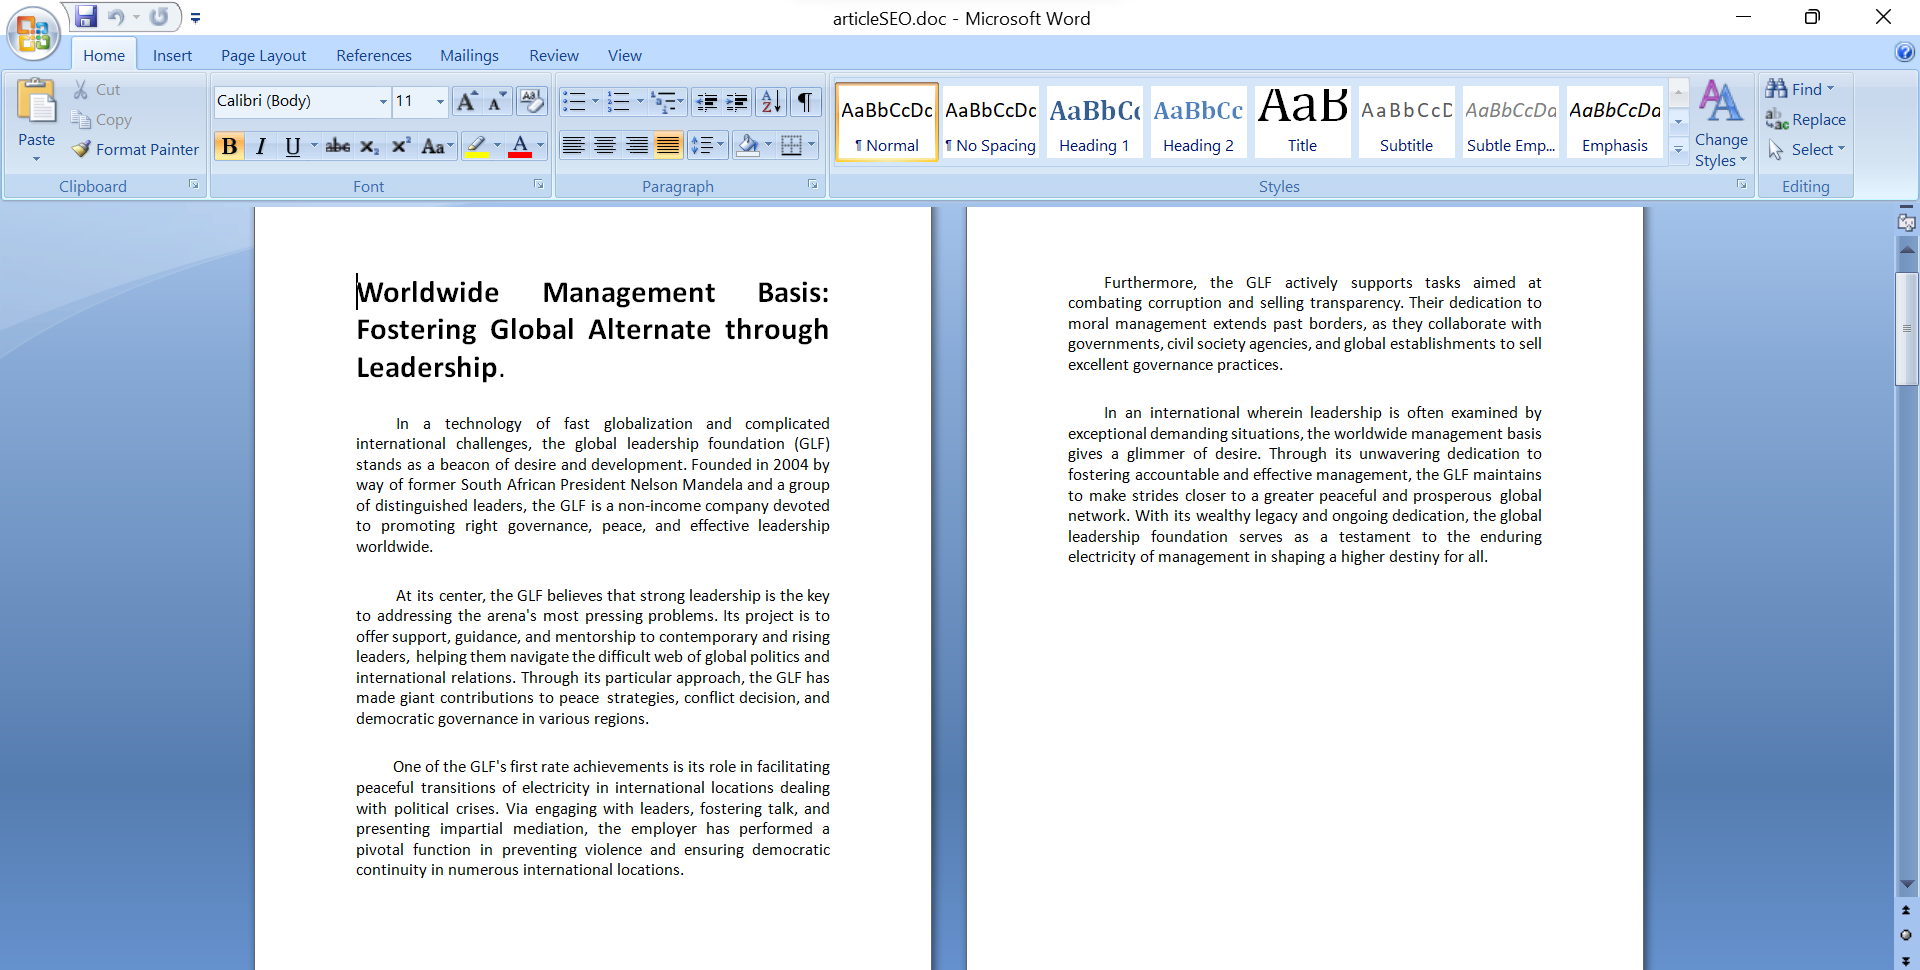The width and height of the screenshot is (1920, 970).
Task: Toggle show paragraph marks pilcrow
Action: [x=804, y=101]
